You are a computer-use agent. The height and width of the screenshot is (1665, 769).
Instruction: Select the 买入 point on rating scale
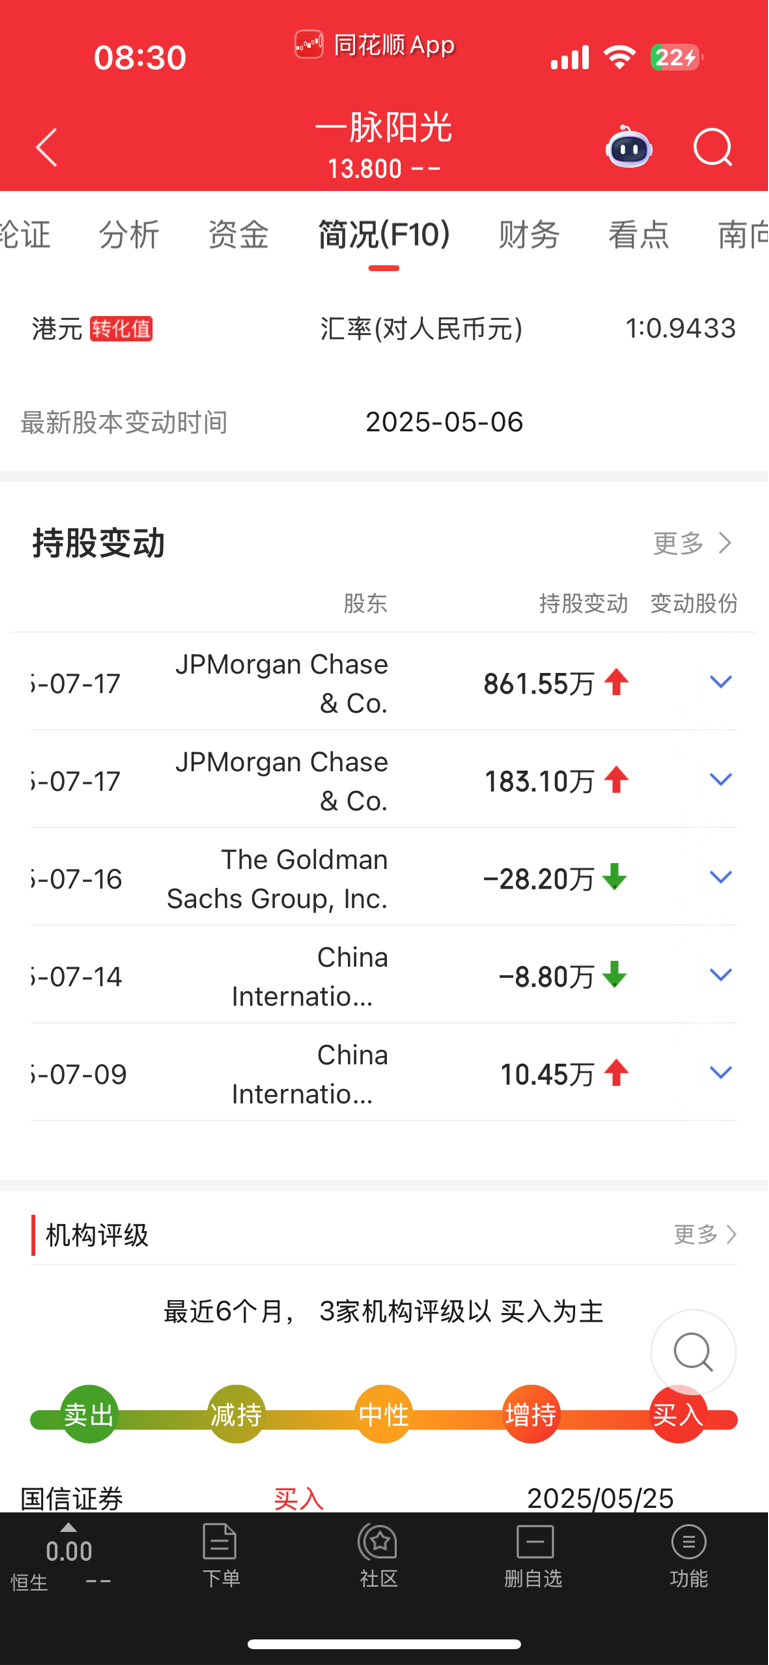click(678, 1414)
